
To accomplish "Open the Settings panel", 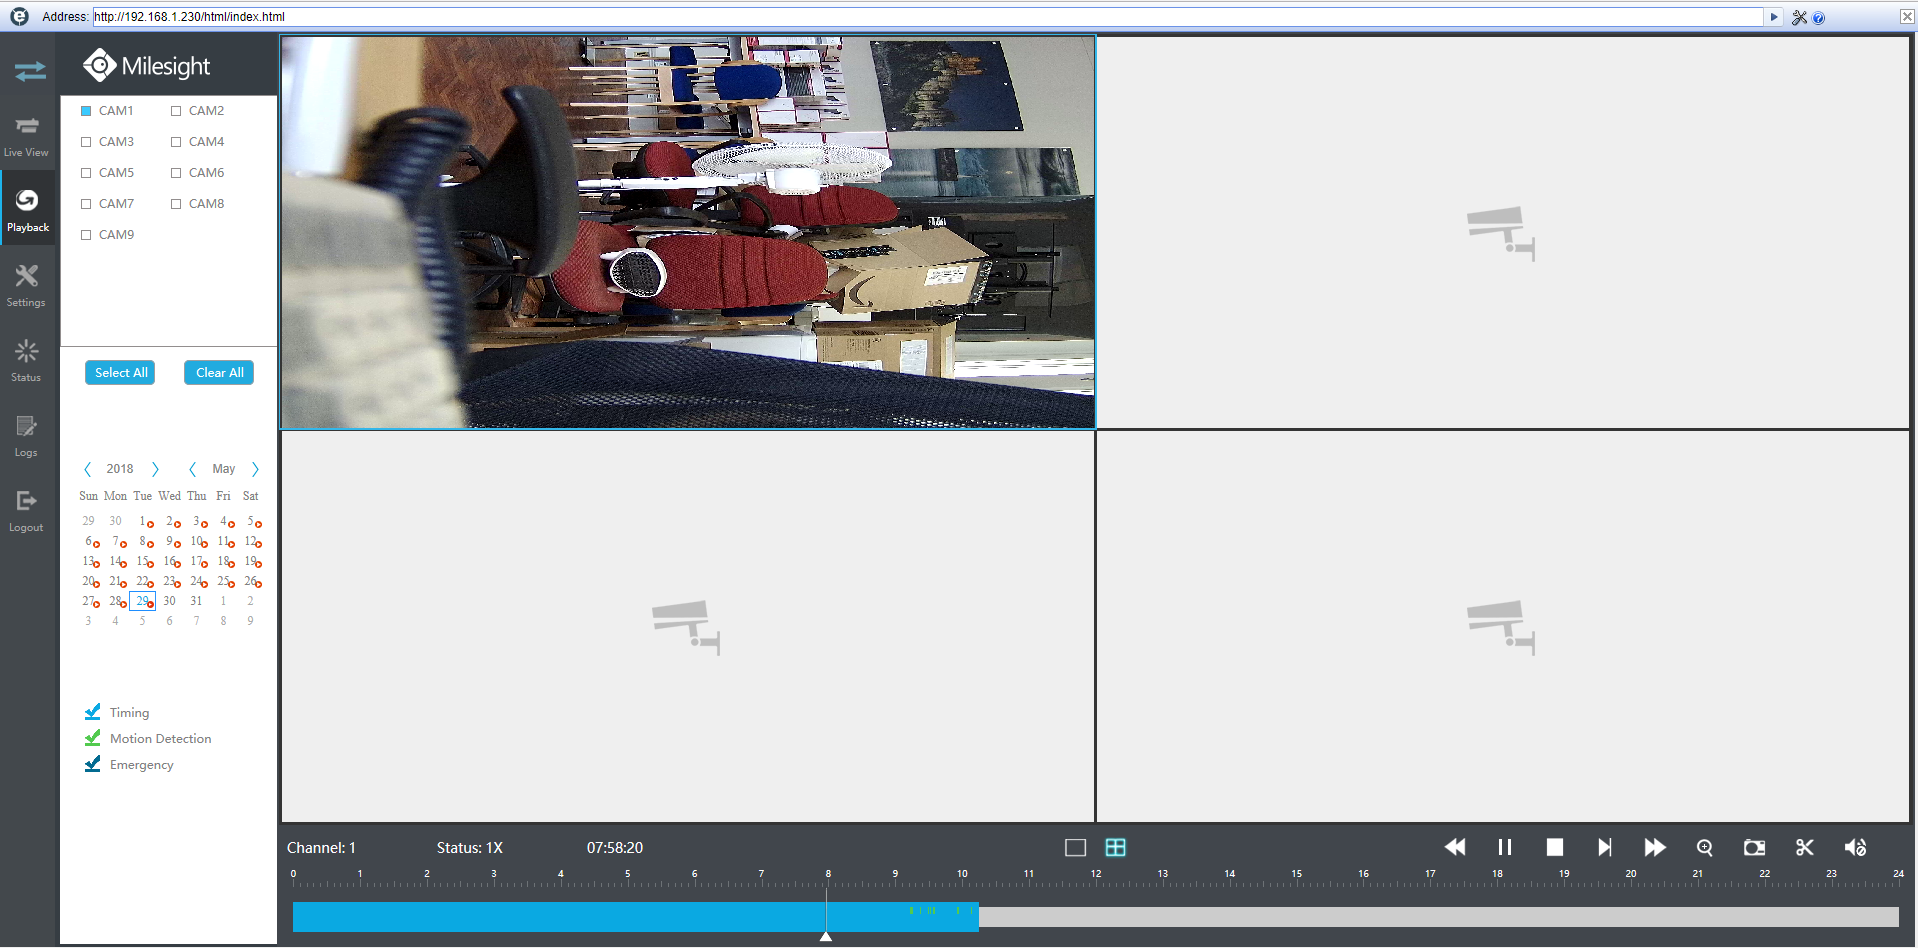I will 27,284.
